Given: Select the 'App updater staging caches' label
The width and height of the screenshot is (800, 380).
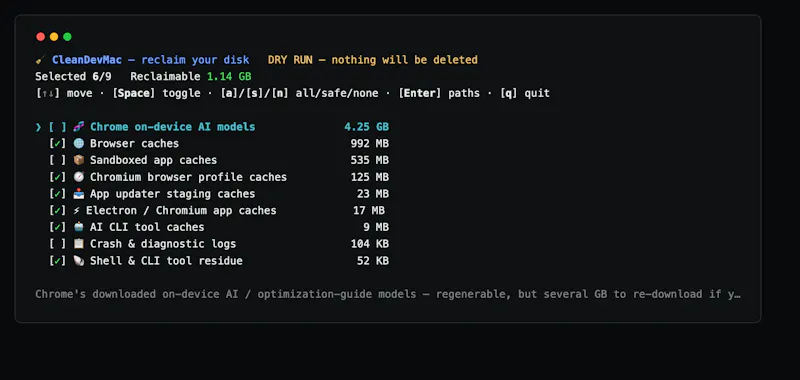Looking at the screenshot, I should [172, 194].
